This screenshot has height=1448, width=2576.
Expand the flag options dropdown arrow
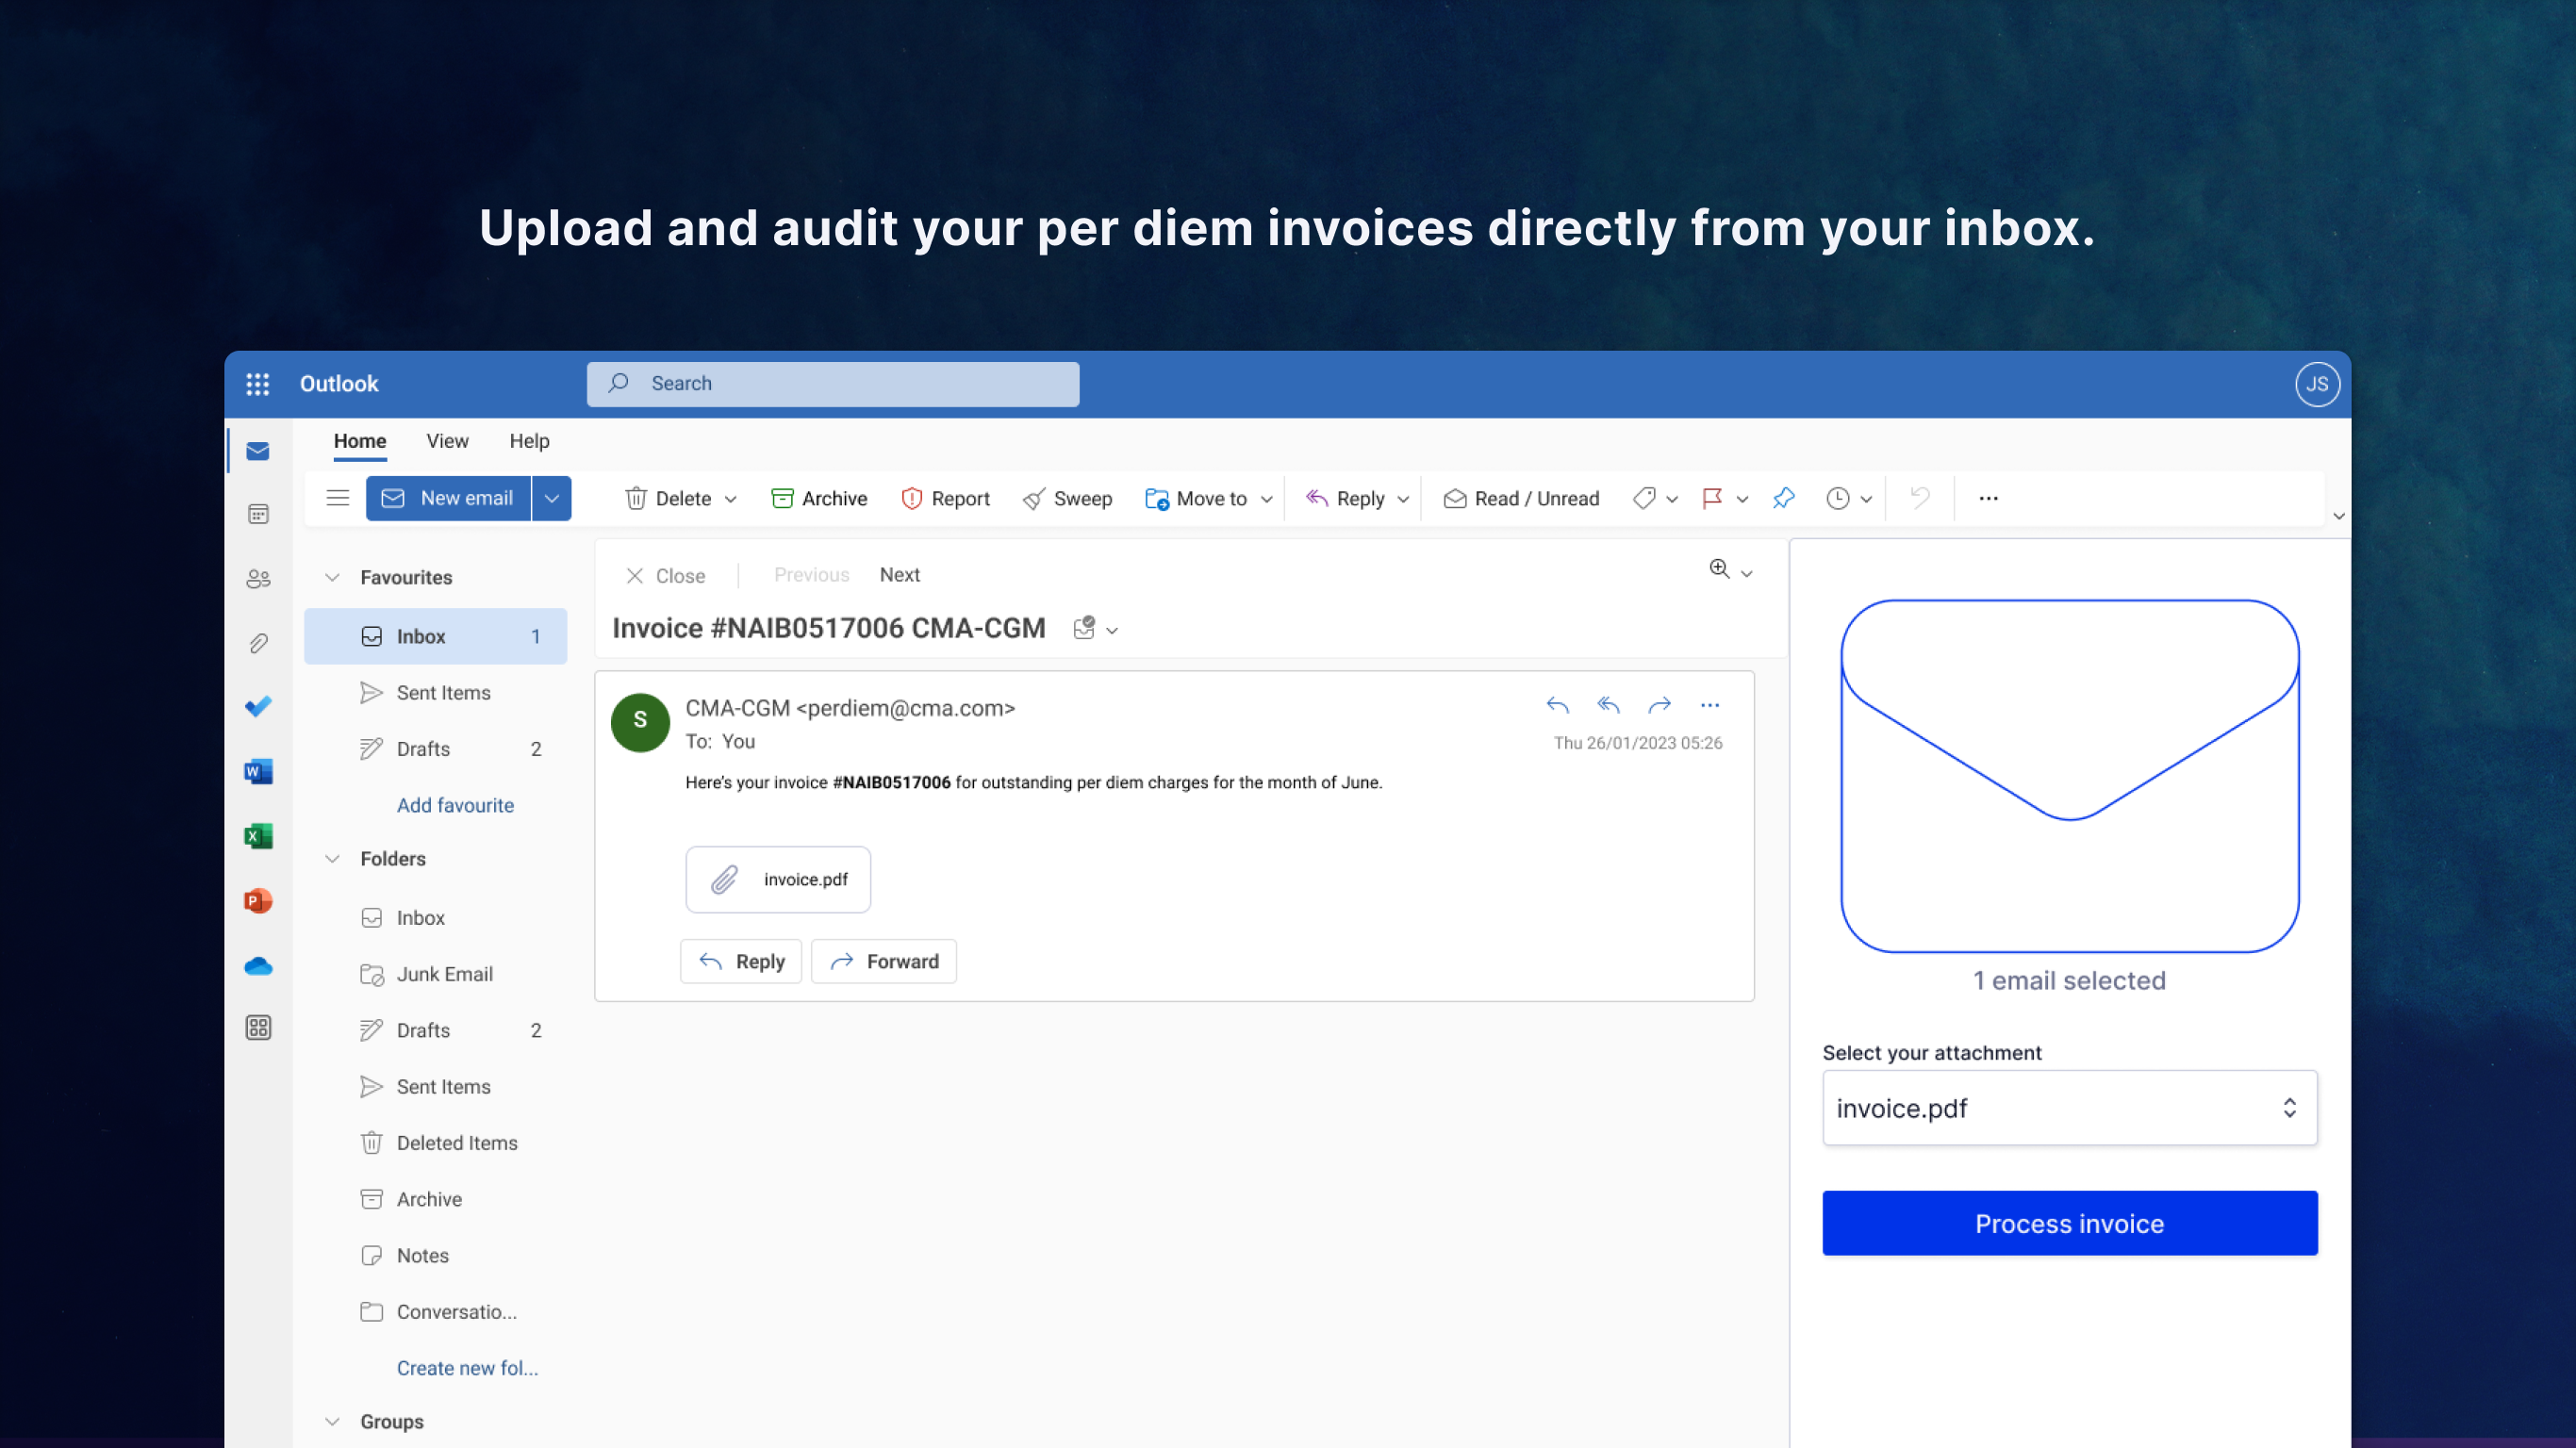(1742, 499)
